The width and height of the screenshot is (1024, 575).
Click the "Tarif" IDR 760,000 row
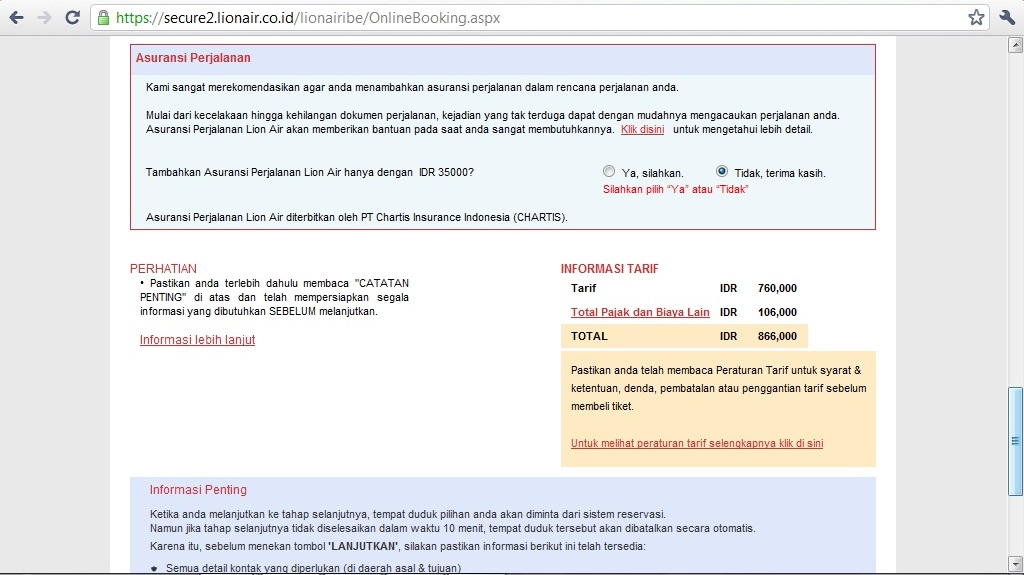[684, 288]
